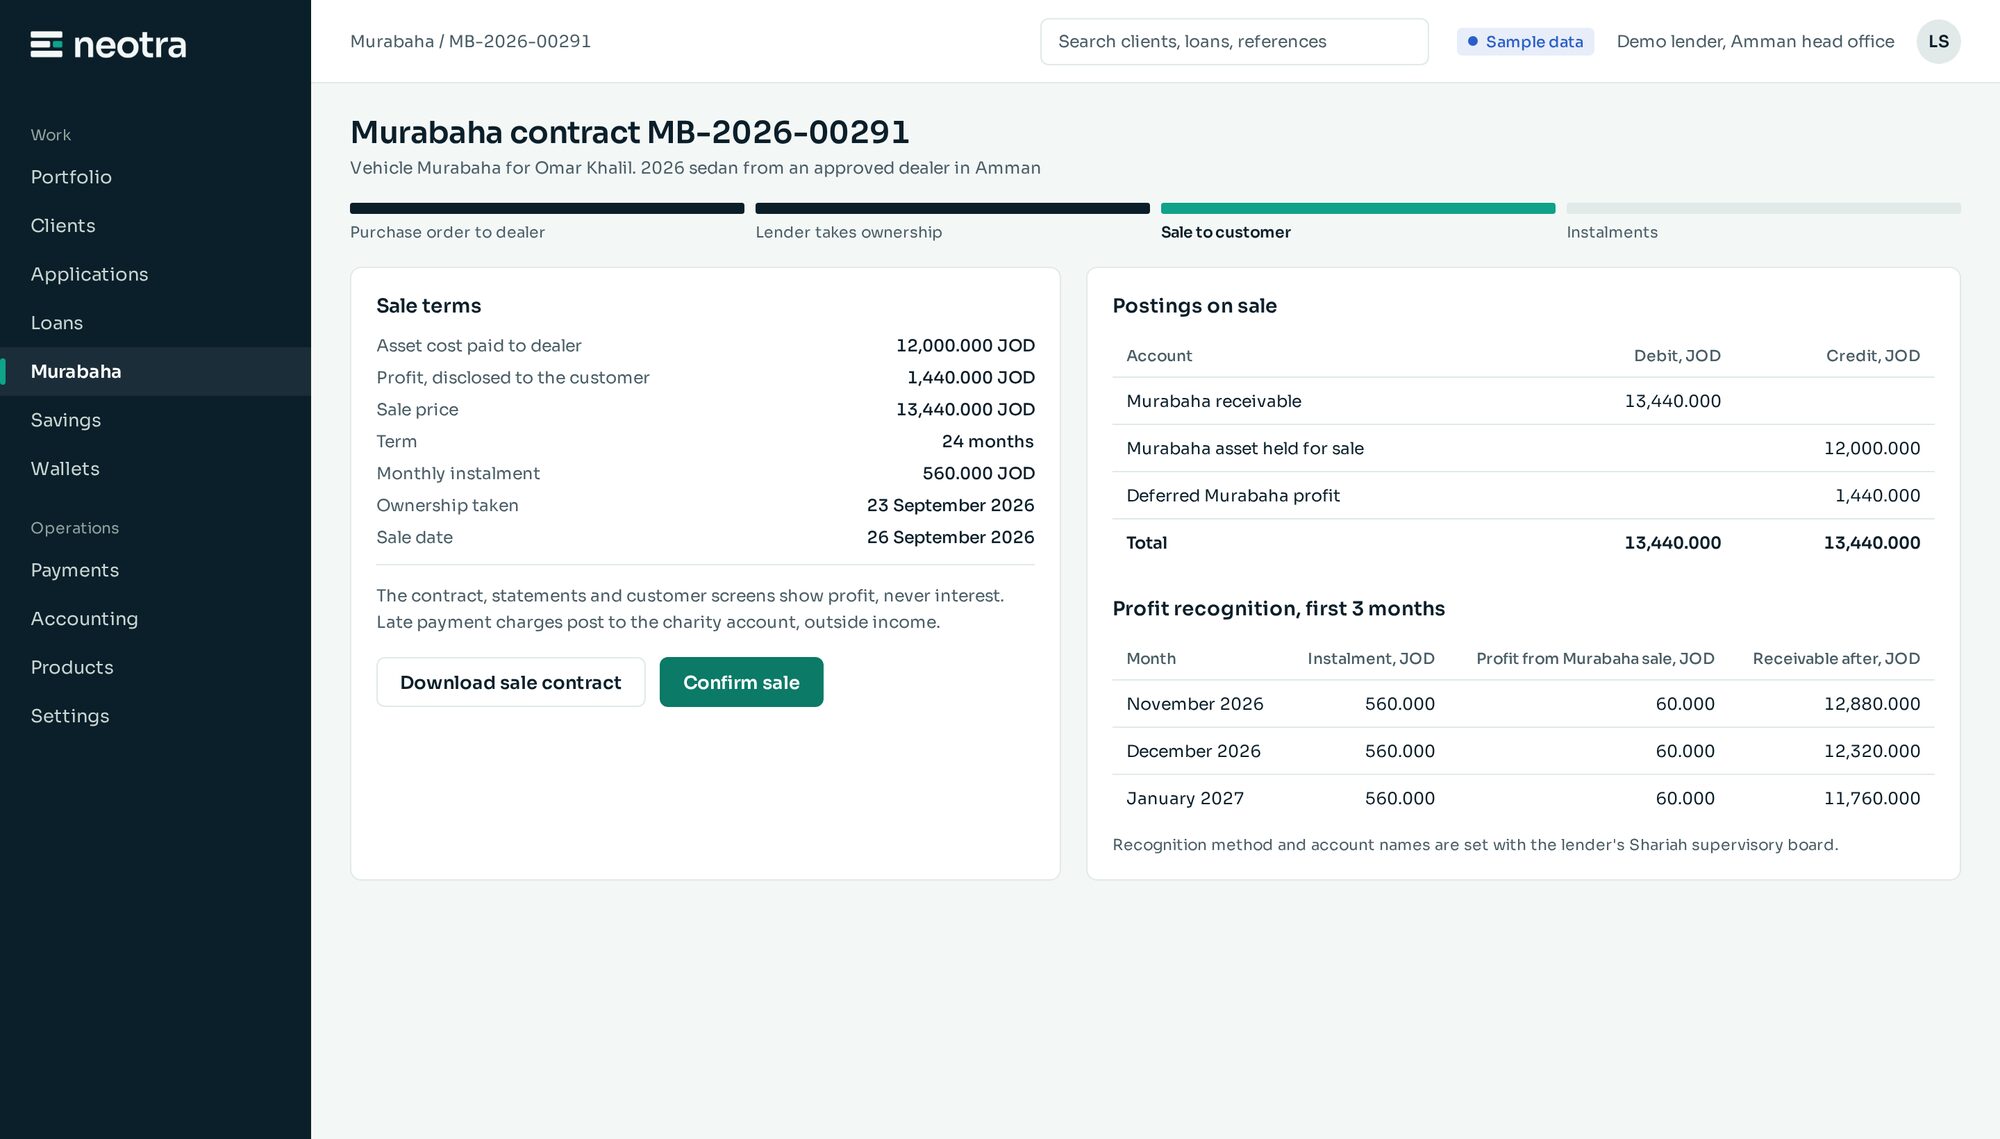
Task: Select the Lender takes ownership step
Action: pyautogui.click(x=952, y=222)
